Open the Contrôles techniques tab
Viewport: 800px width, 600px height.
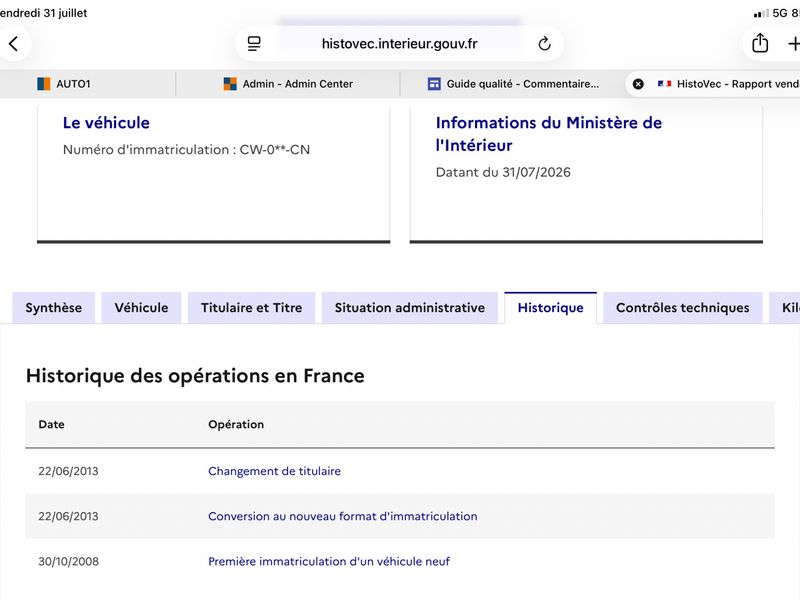683,308
